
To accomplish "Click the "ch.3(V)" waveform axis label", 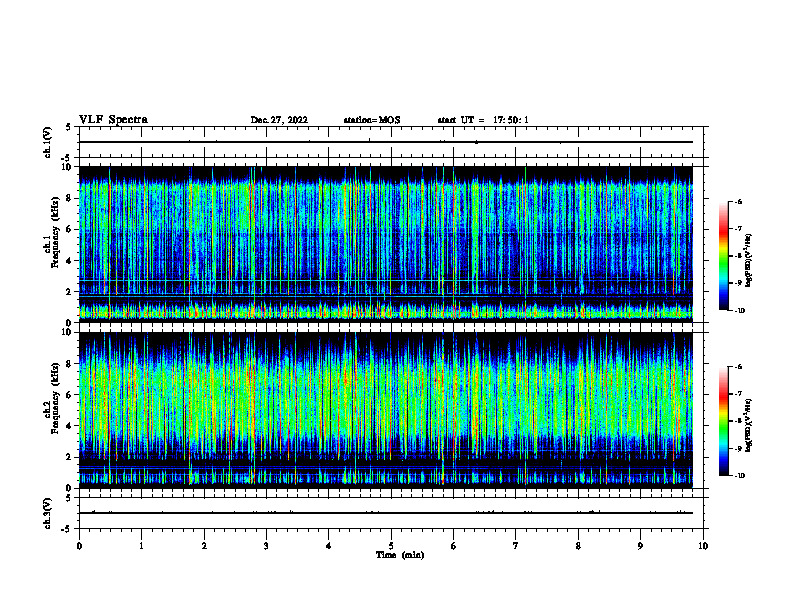I will (x=47, y=513).
